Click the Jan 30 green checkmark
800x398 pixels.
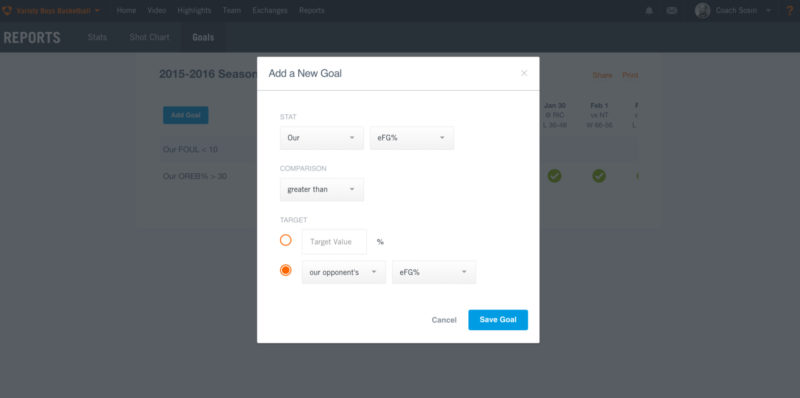(554, 176)
